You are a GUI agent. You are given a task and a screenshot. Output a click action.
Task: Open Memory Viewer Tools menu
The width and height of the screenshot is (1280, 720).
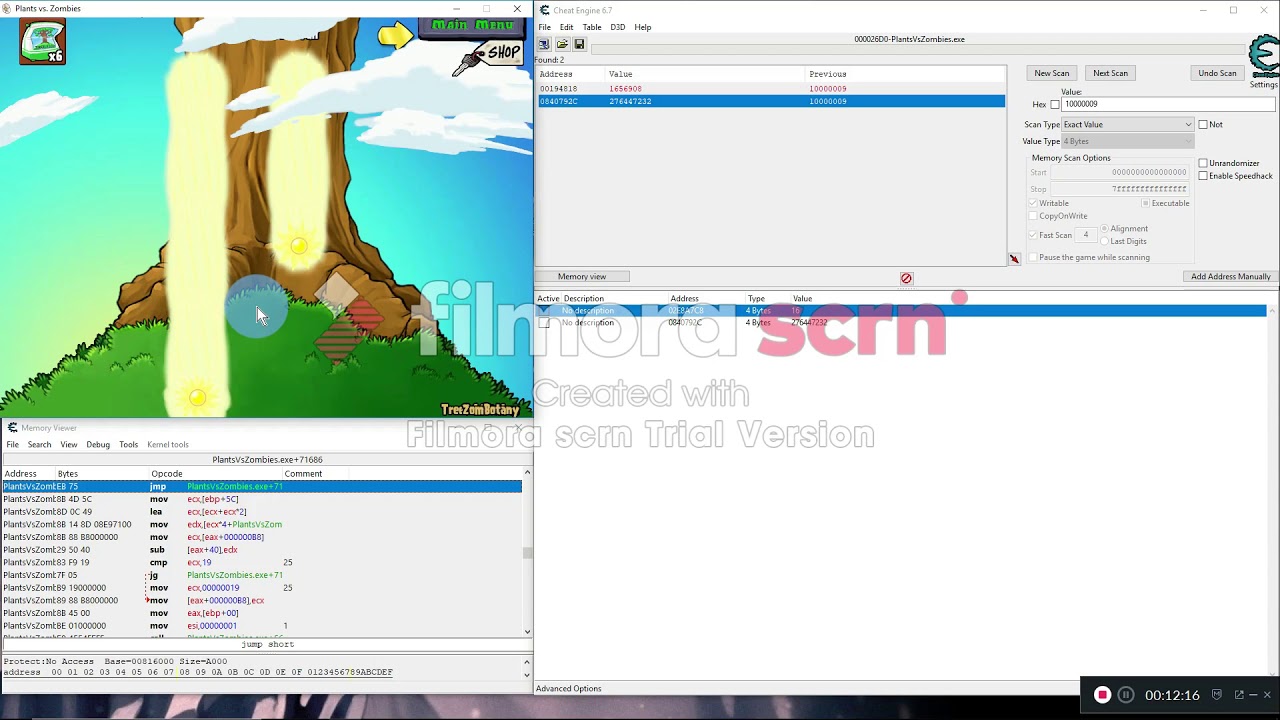(128, 444)
